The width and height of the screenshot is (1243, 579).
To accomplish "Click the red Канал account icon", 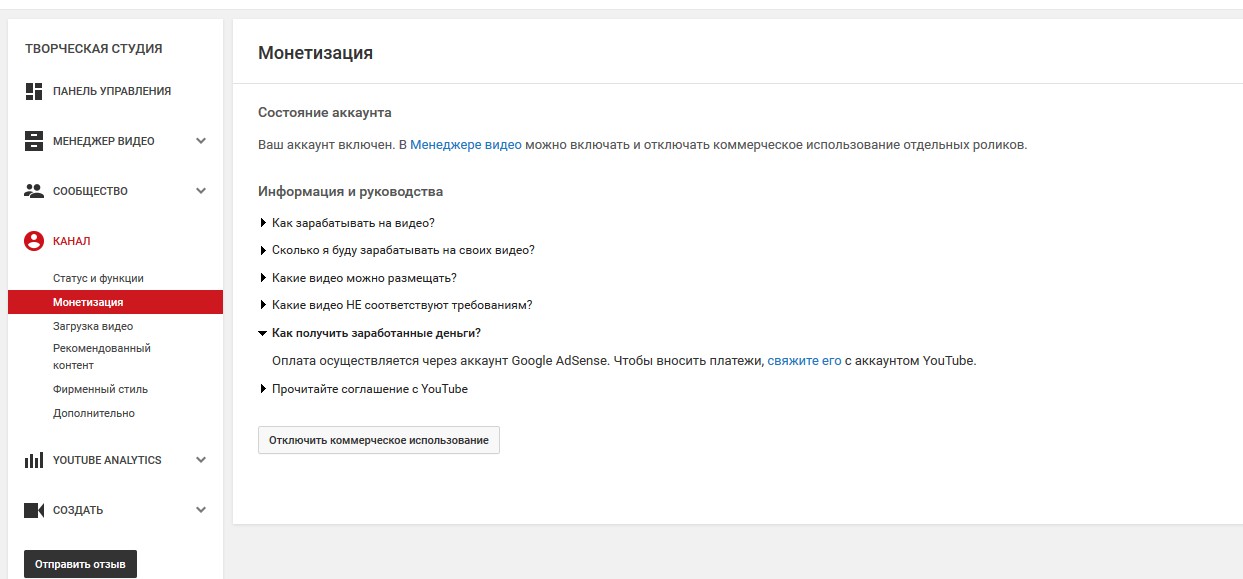I will point(34,241).
